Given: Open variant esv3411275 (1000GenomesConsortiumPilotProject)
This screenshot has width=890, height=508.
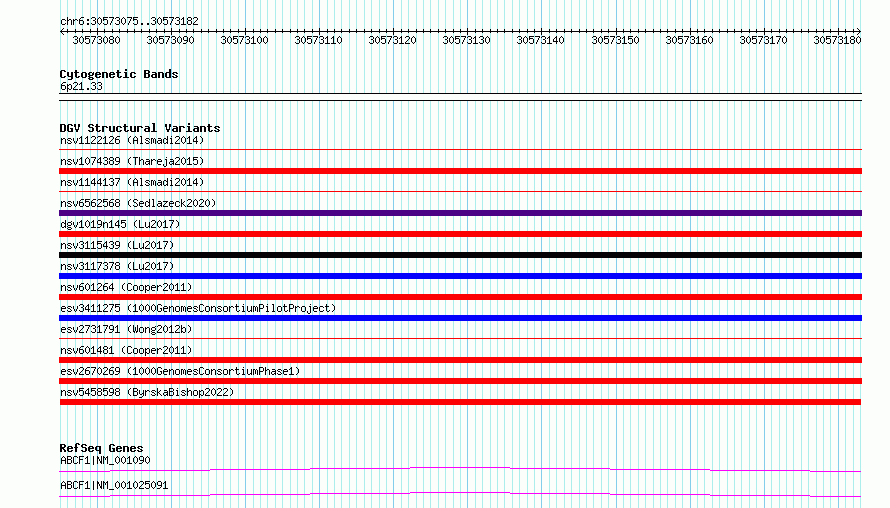Looking at the screenshot, I should point(198,308).
